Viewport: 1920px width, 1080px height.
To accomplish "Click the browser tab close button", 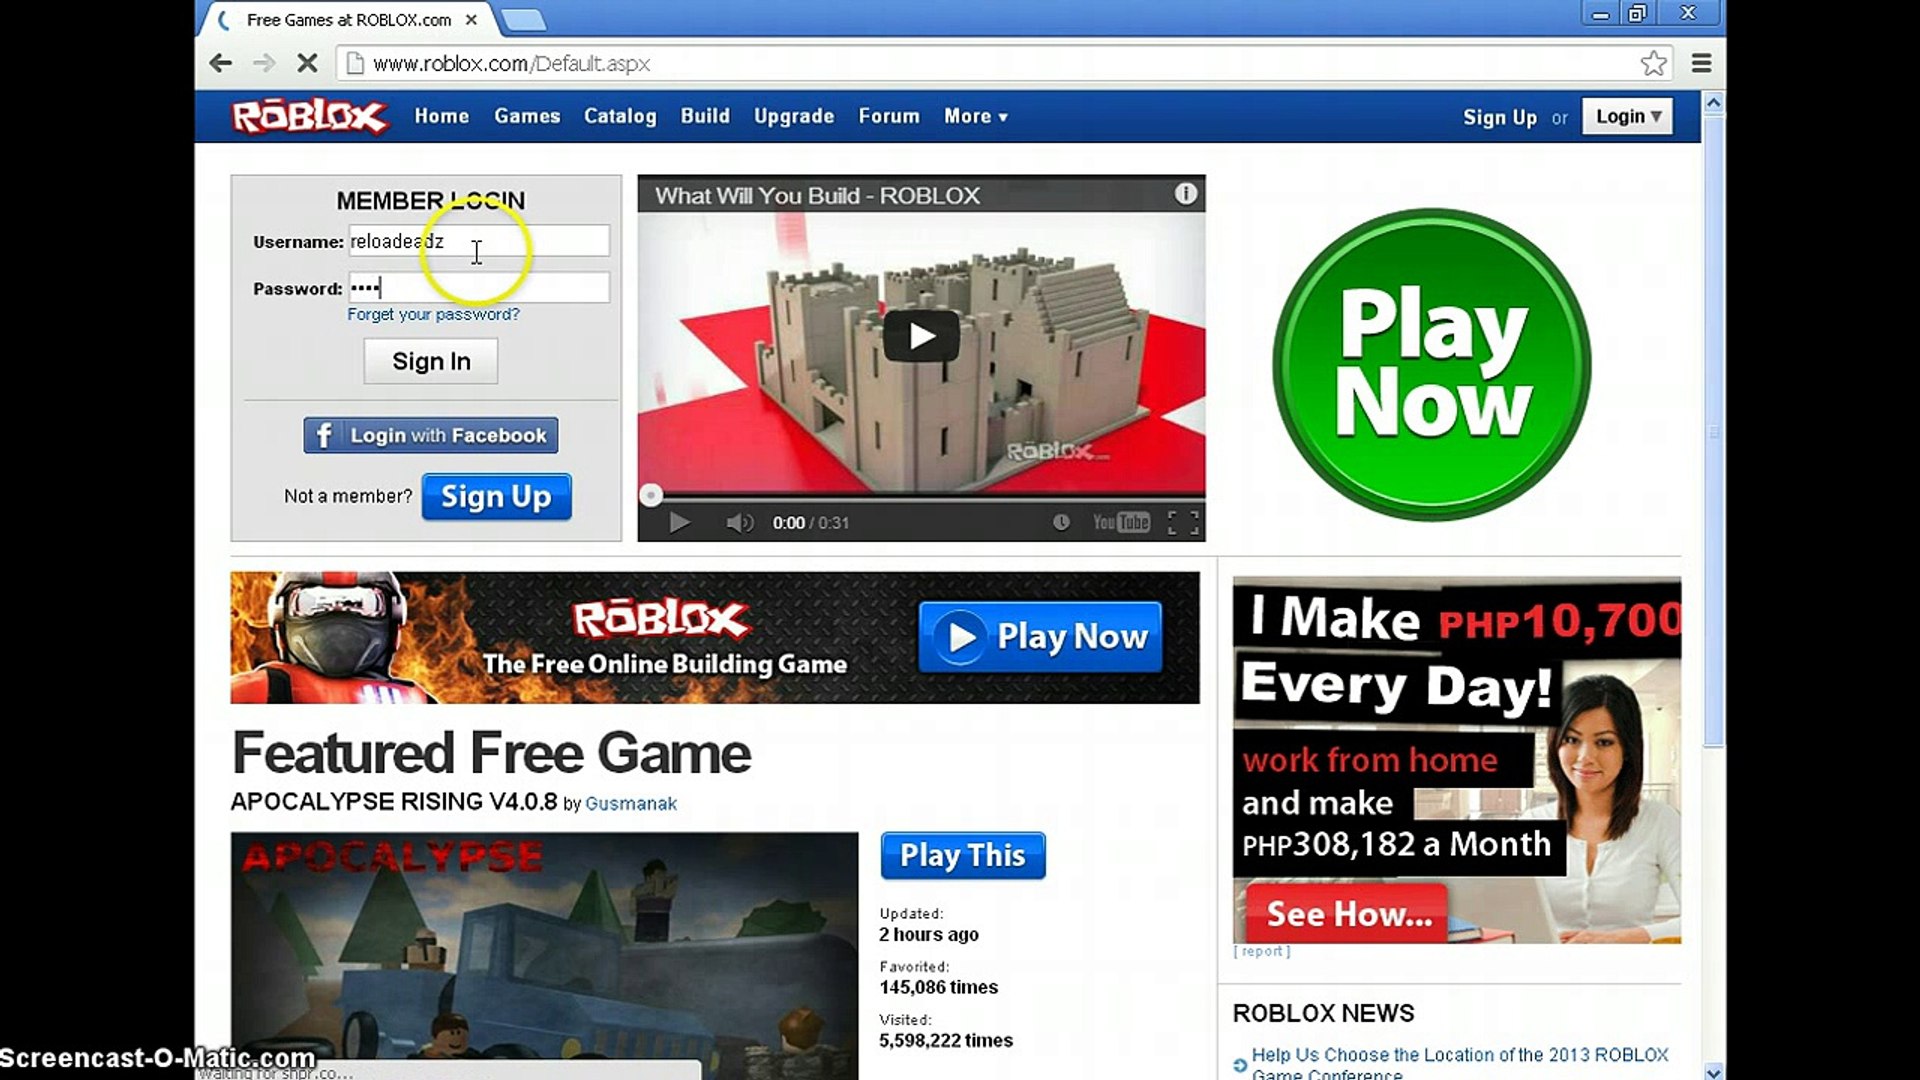I will [x=471, y=20].
